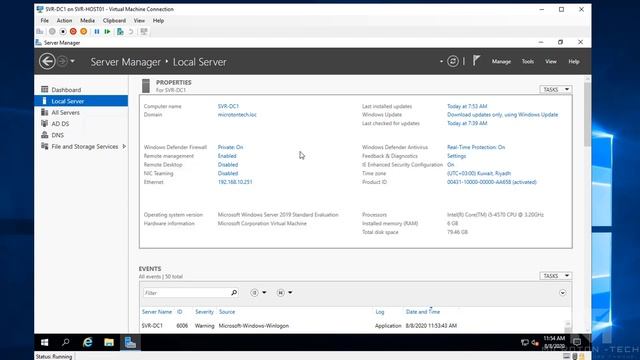Select the Microsoft-Windows-Winlogon event row
Screen dimensions: 640x360
click(354, 326)
